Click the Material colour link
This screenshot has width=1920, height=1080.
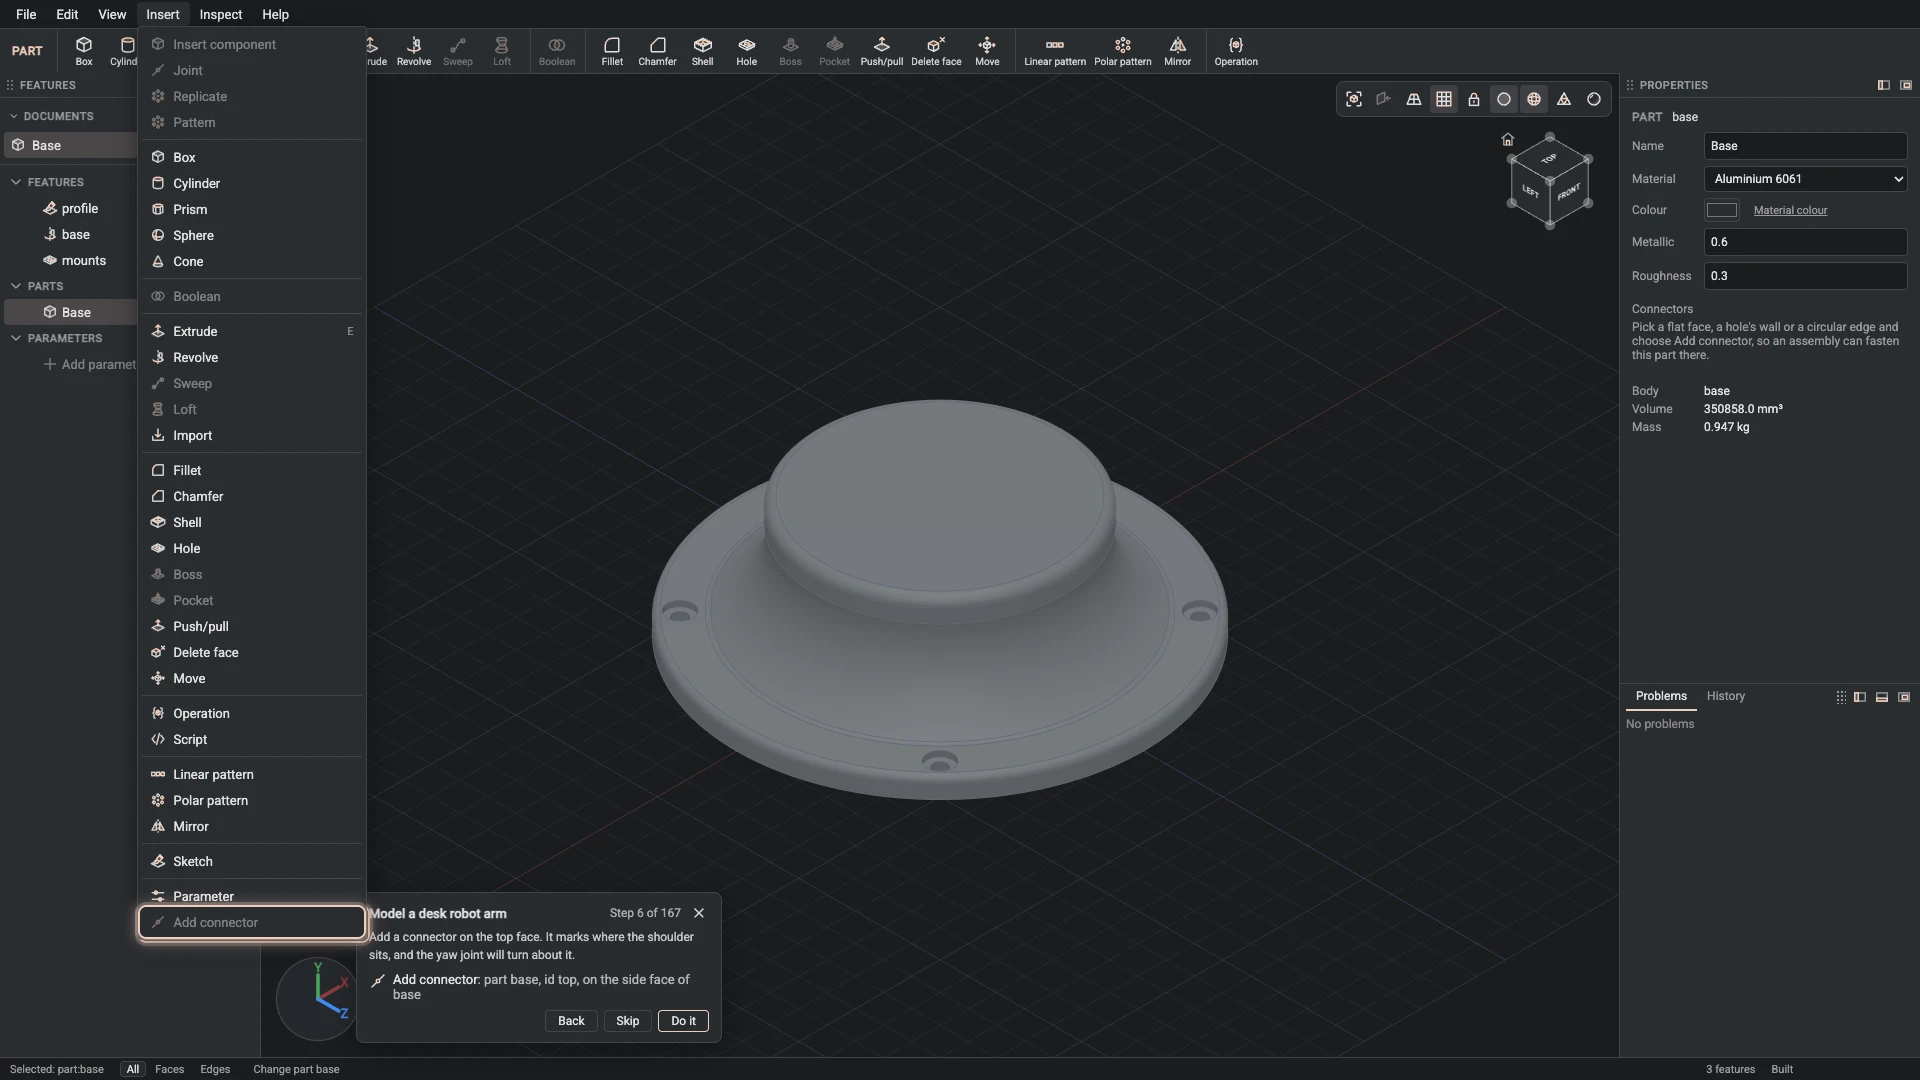(1790, 210)
